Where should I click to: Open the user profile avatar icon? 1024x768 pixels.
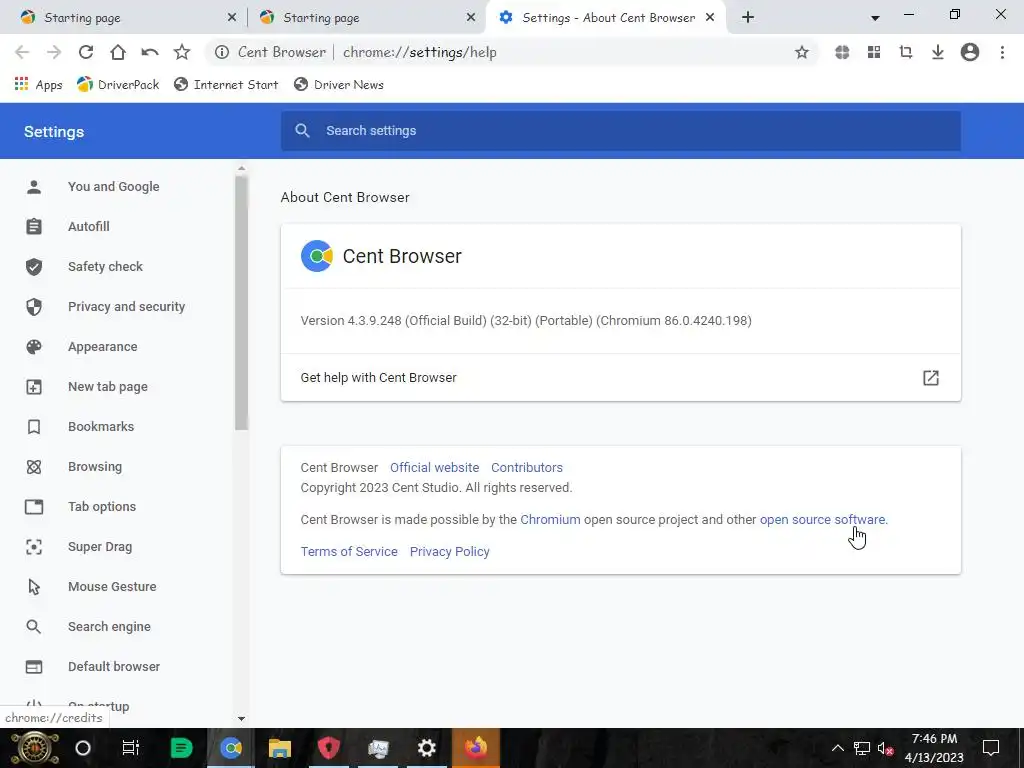point(970,52)
